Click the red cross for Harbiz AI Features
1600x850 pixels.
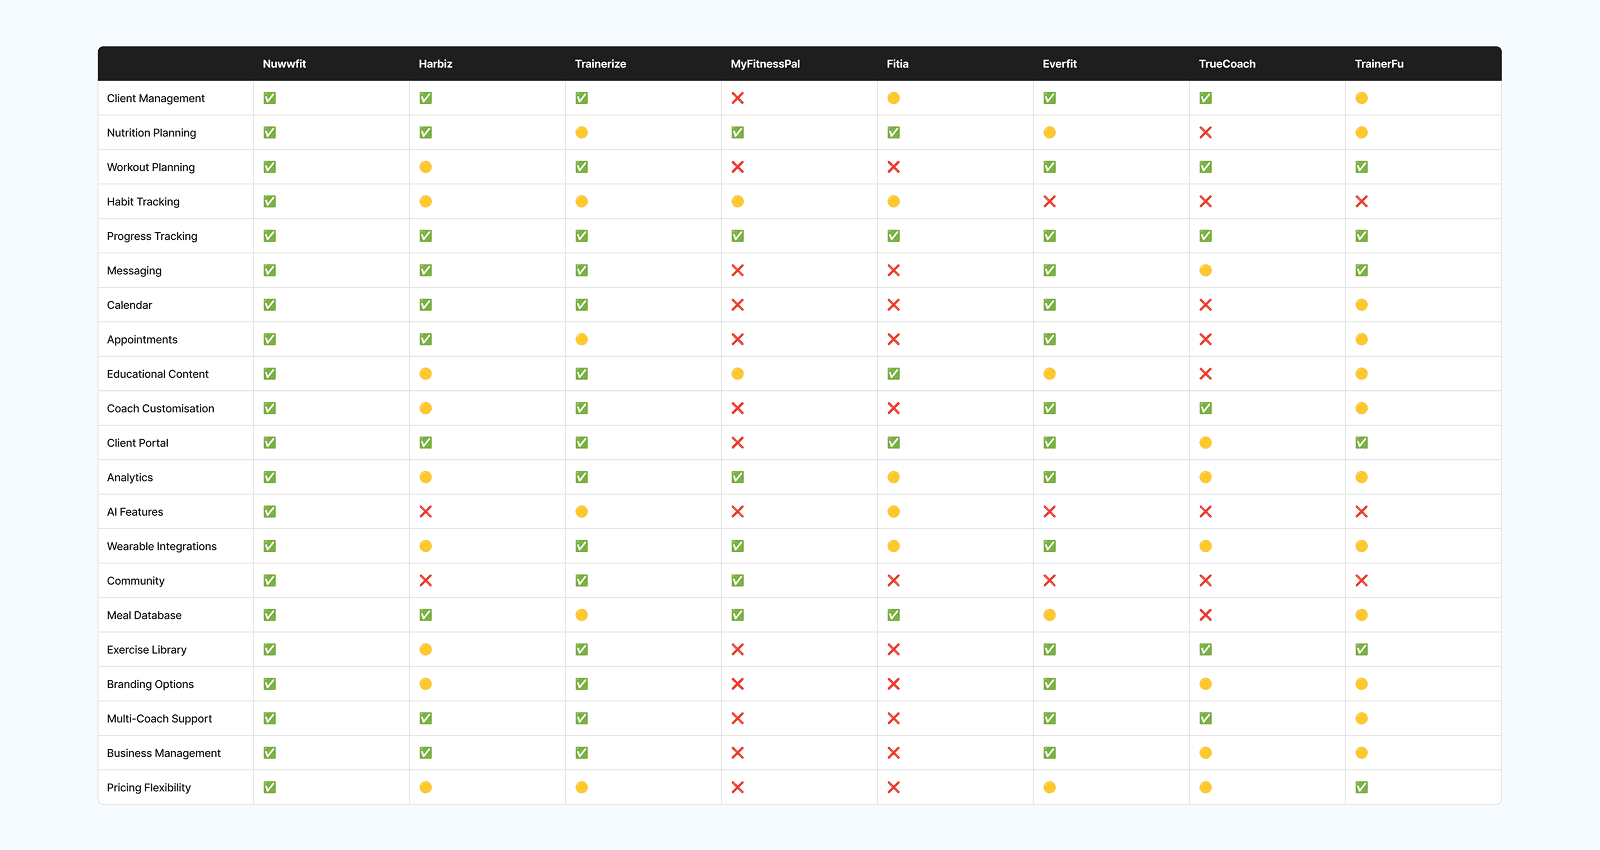tap(425, 512)
